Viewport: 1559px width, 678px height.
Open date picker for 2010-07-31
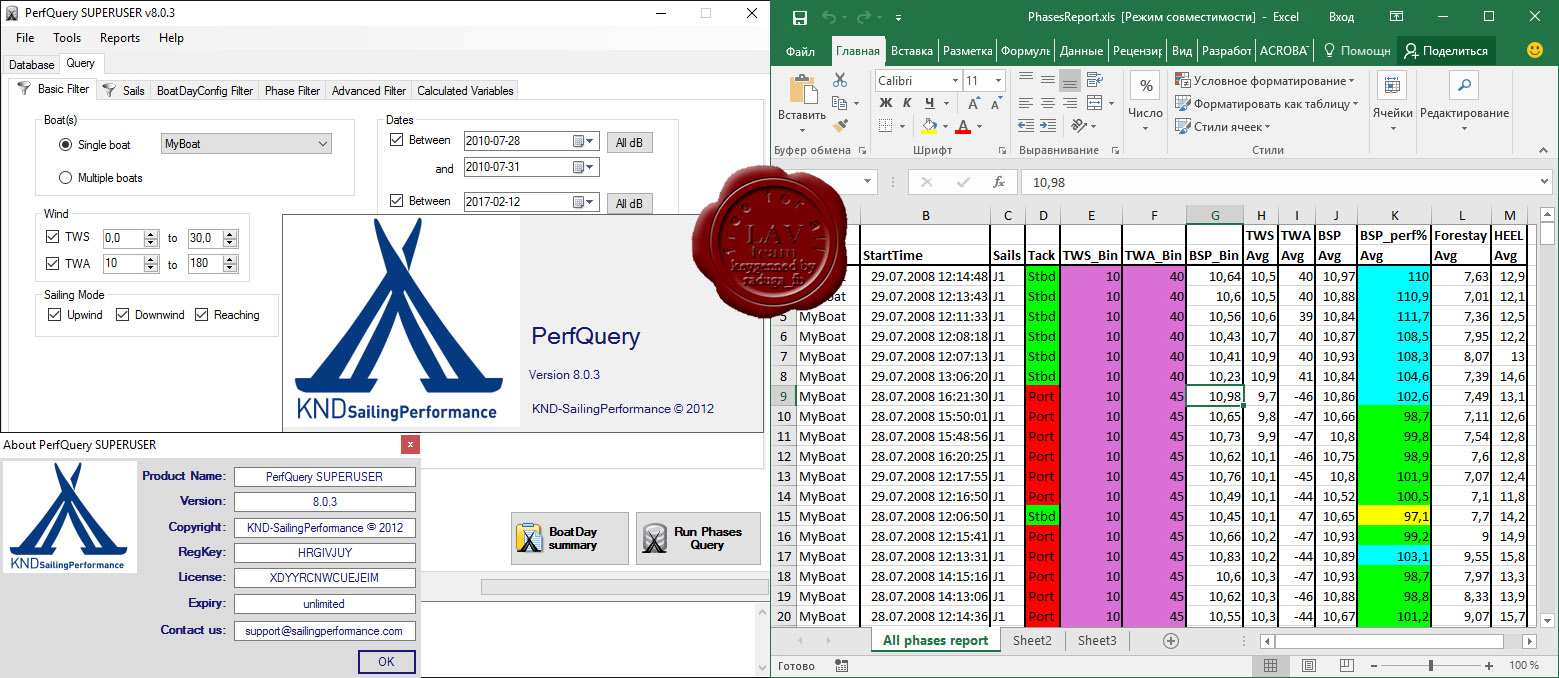584,167
